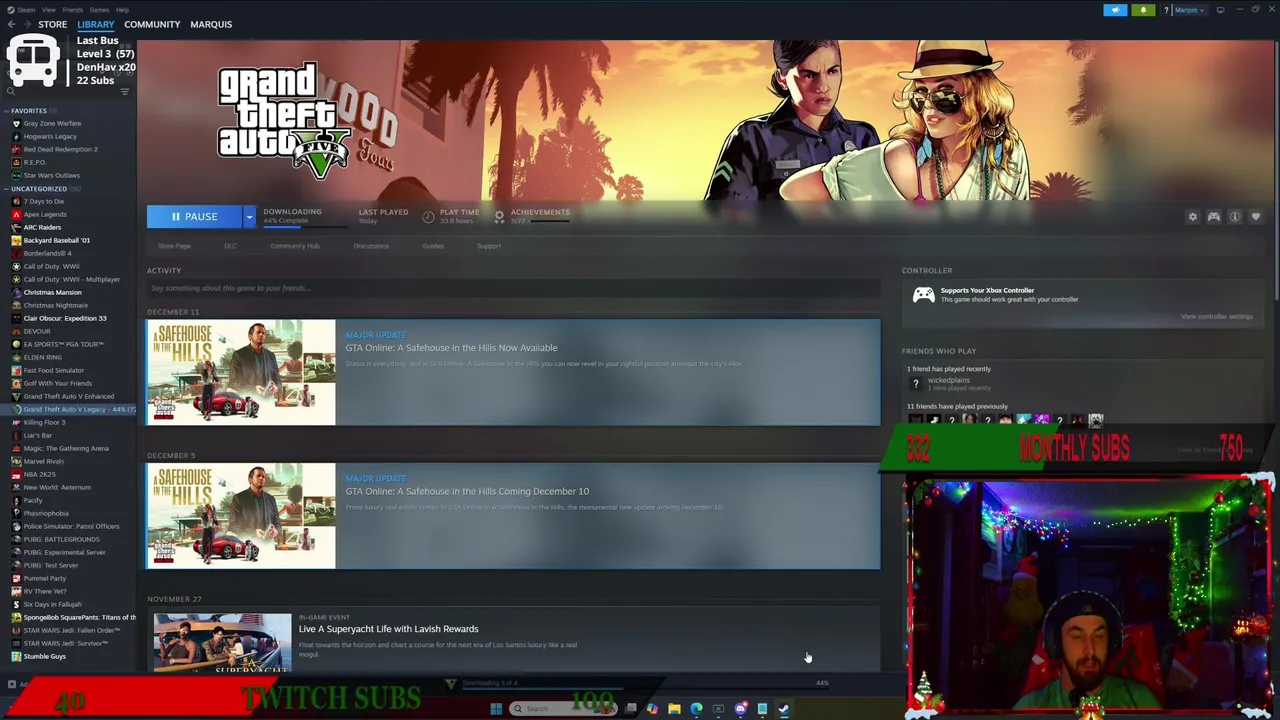Click the Play Time clock icon

pyautogui.click(x=428, y=216)
